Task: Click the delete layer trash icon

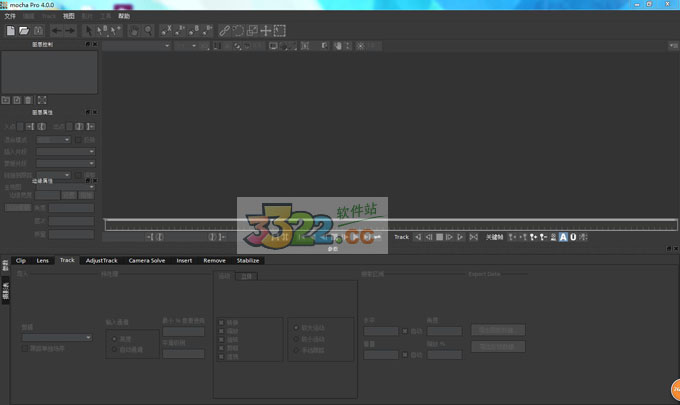Action: (x=28, y=100)
